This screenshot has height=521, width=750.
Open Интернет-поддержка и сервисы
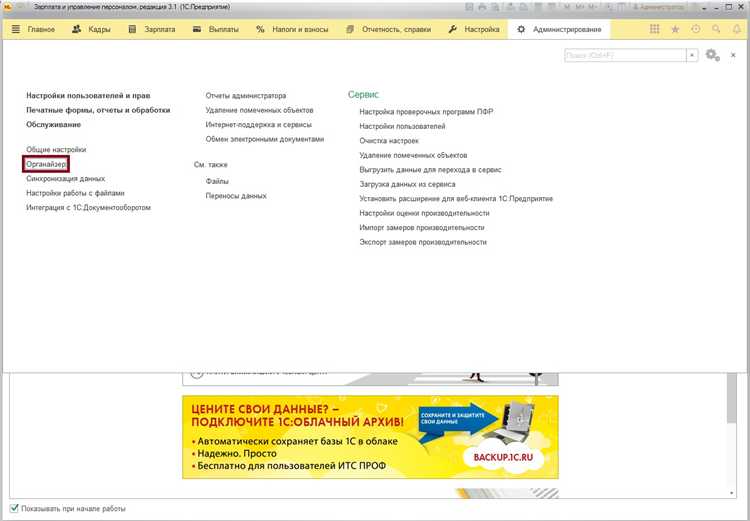[x=259, y=124]
